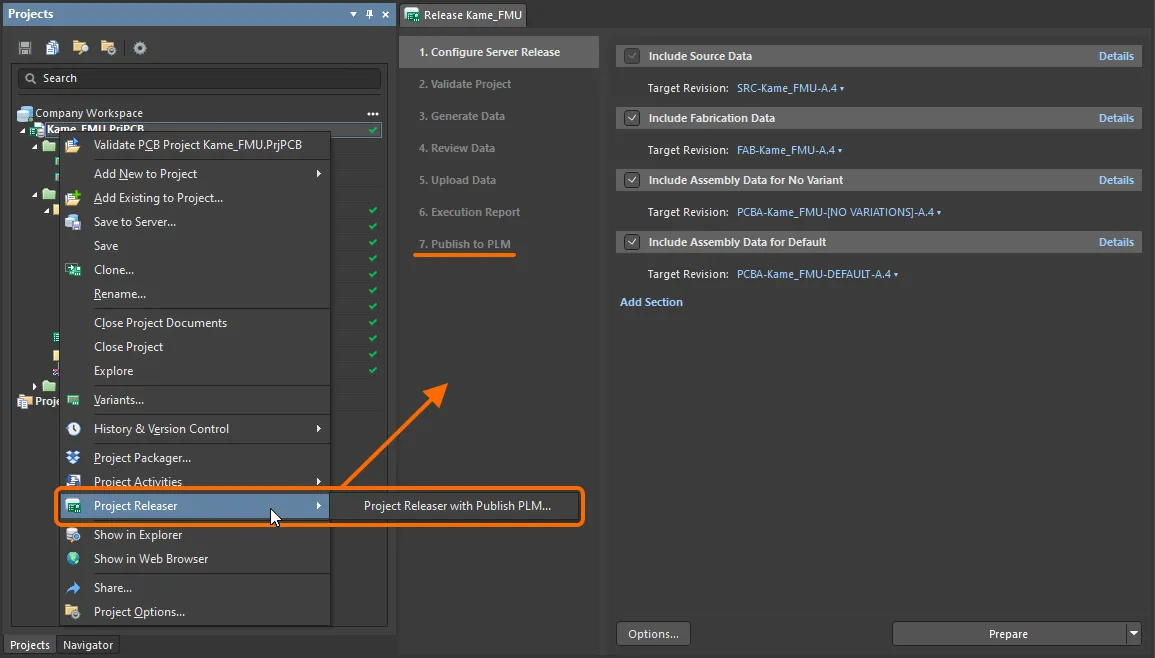Disable Include Assembly Data for Default
The height and width of the screenshot is (658, 1155).
631,242
